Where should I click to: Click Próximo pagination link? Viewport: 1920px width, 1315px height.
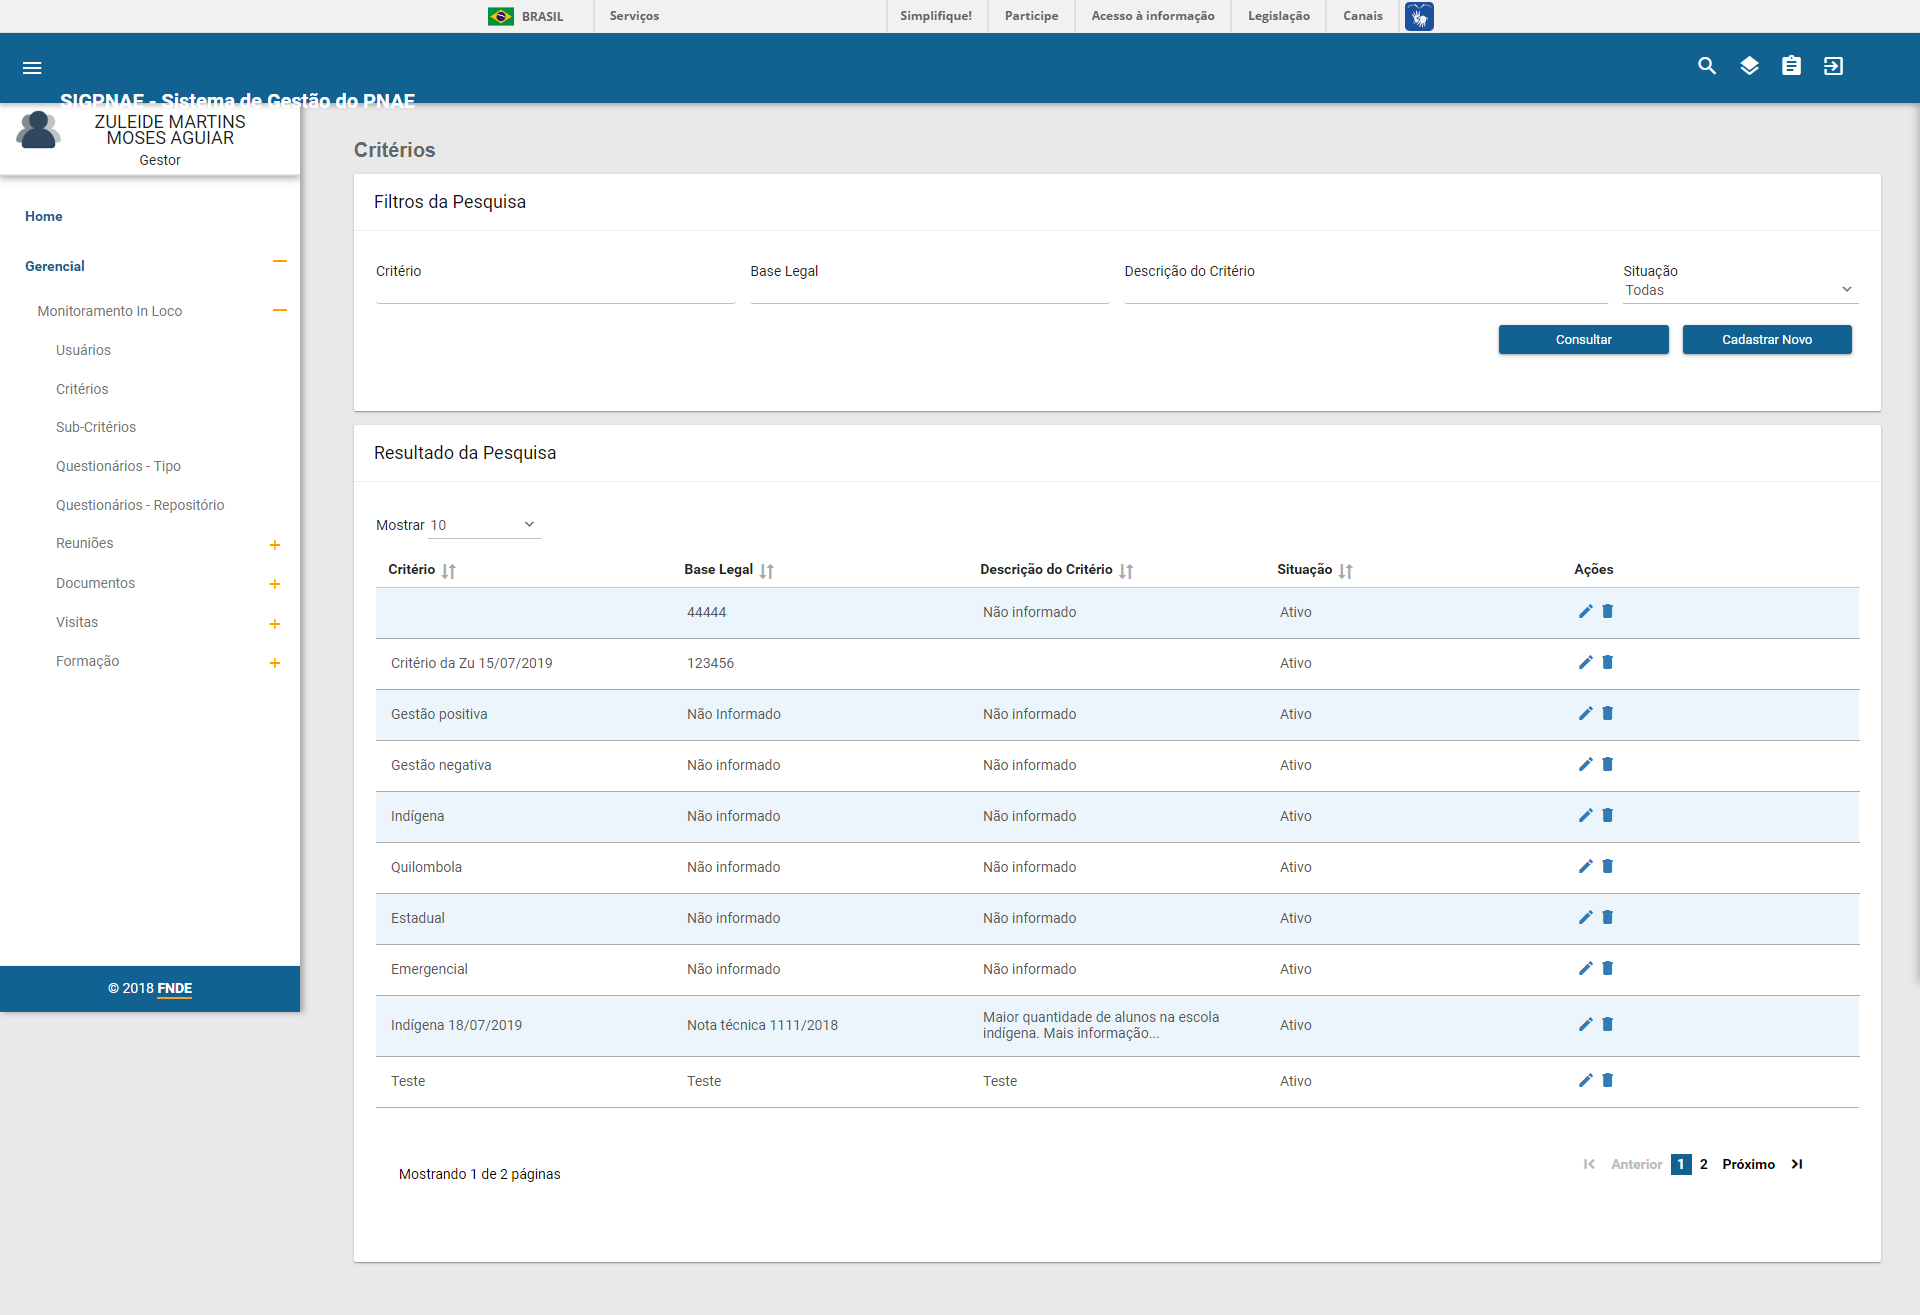pyautogui.click(x=1748, y=1164)
